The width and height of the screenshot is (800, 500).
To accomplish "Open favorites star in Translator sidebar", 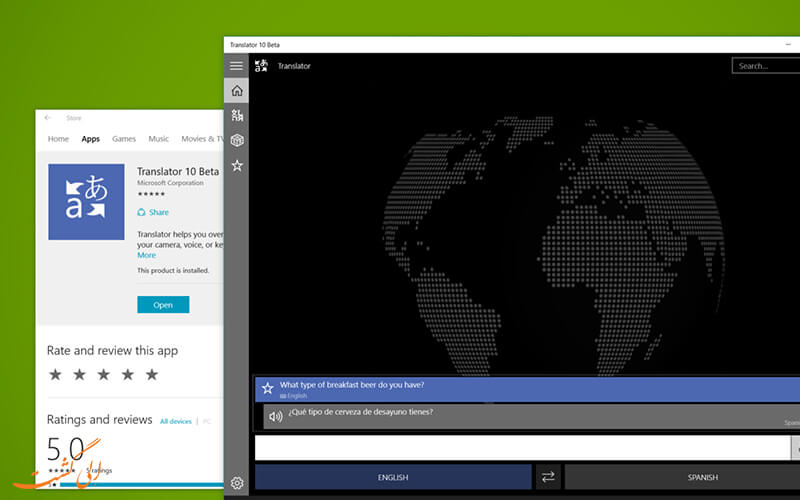I will pyautogui.click(x=237, y=165).
